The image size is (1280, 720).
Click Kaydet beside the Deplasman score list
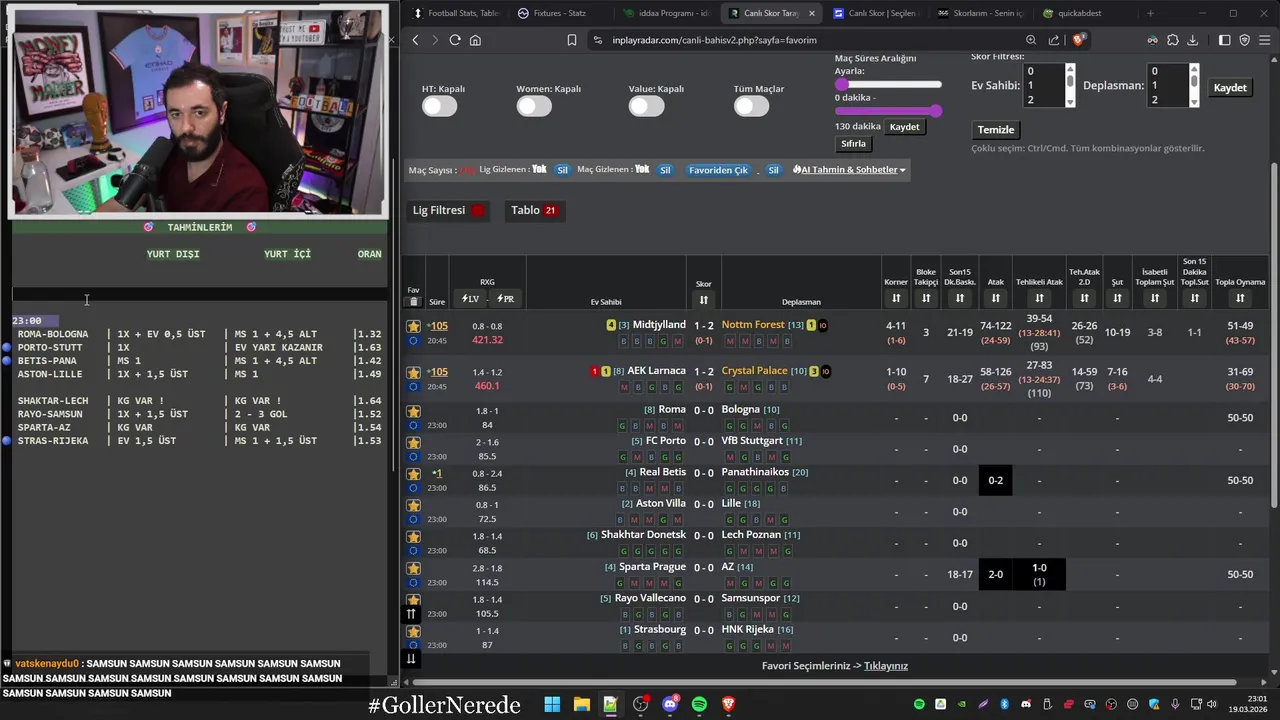click(1230, 88)
